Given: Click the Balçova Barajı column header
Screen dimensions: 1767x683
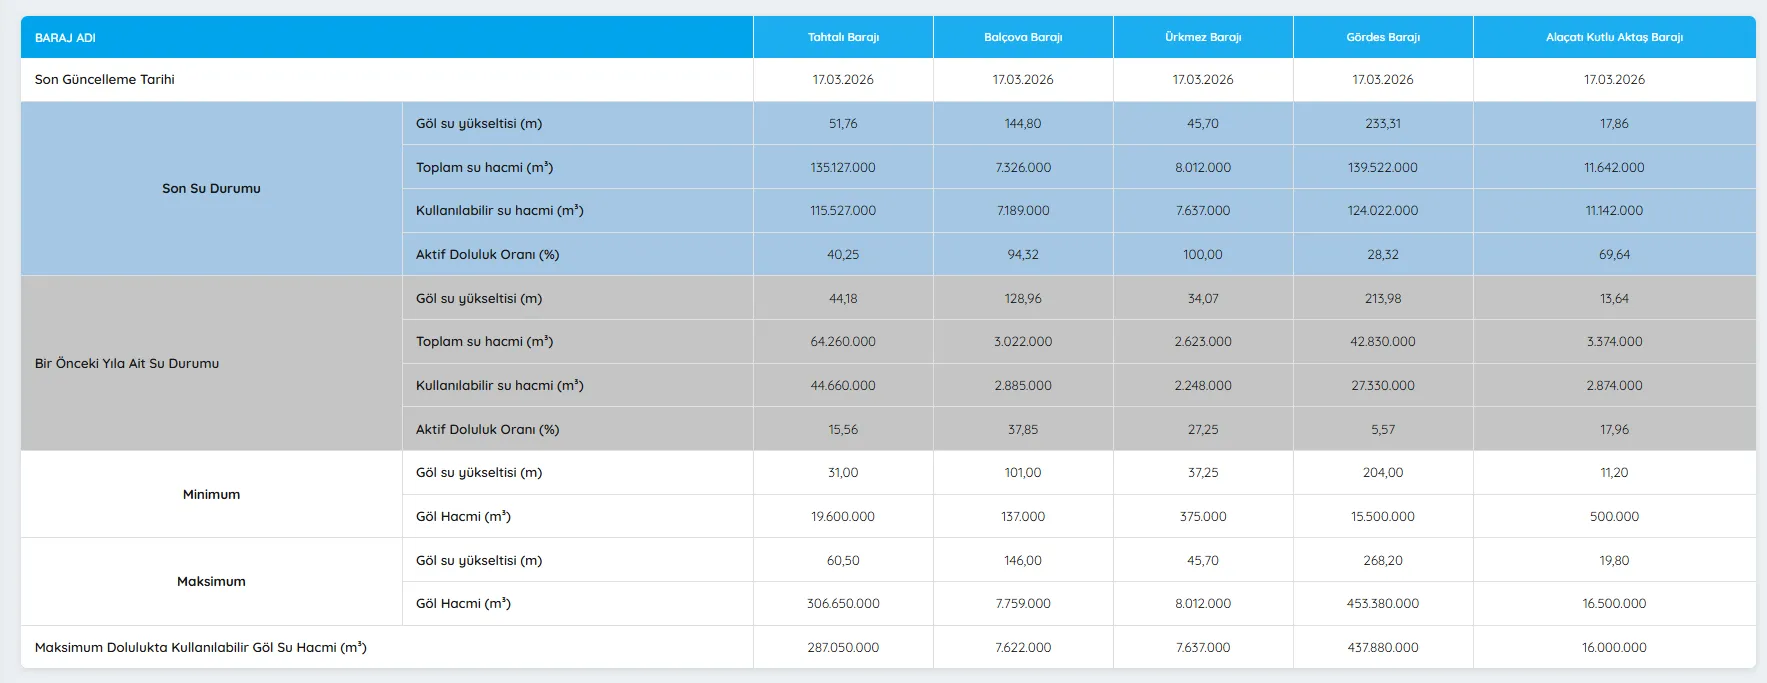Looking at the screenshot, I should (x=1023, y=38).
